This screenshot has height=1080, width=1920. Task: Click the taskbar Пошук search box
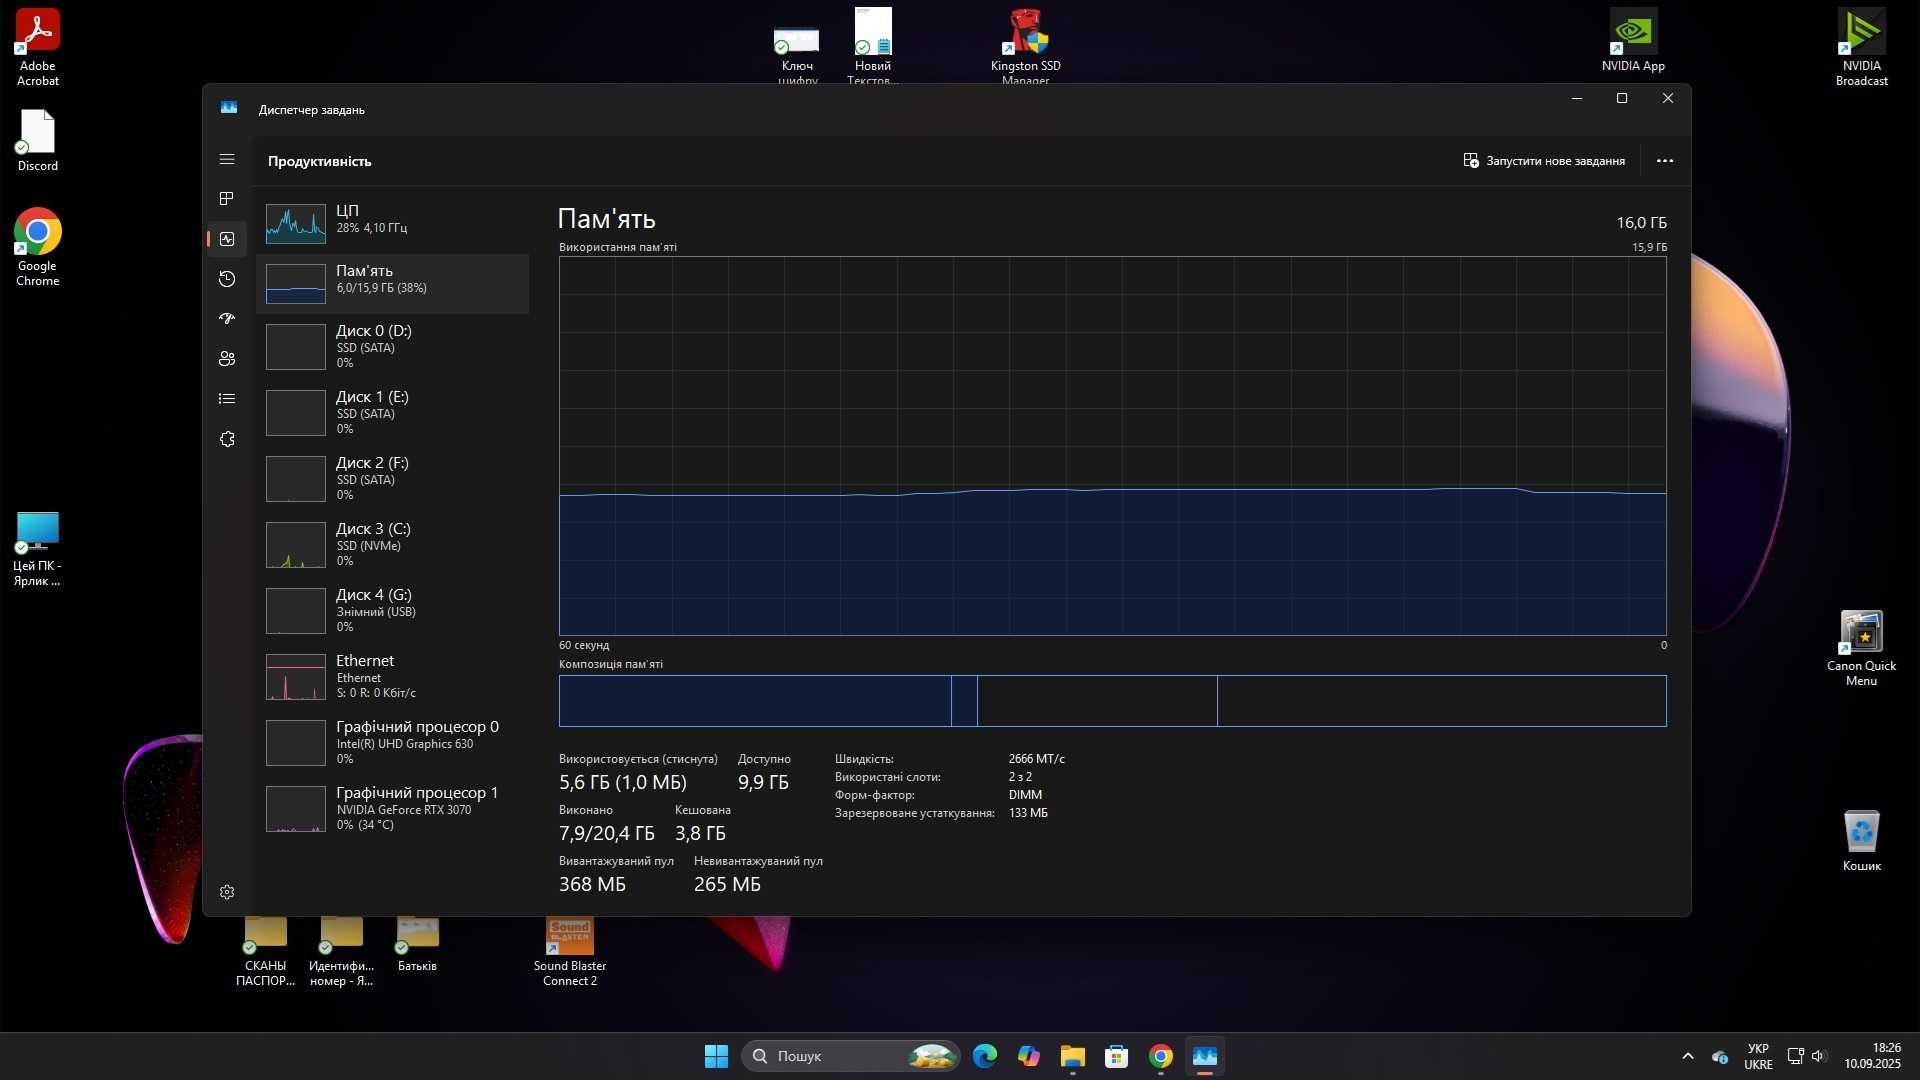(851, 1056)
